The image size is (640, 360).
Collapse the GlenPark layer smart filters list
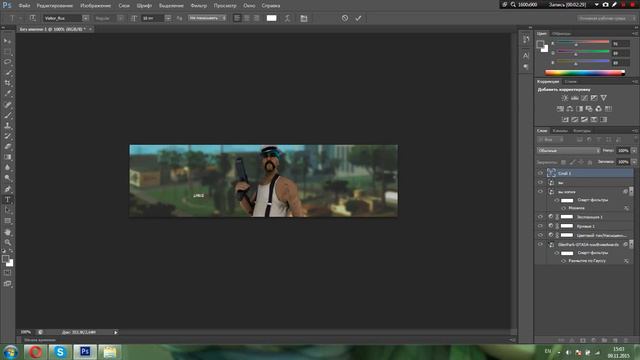click(631, 244)
